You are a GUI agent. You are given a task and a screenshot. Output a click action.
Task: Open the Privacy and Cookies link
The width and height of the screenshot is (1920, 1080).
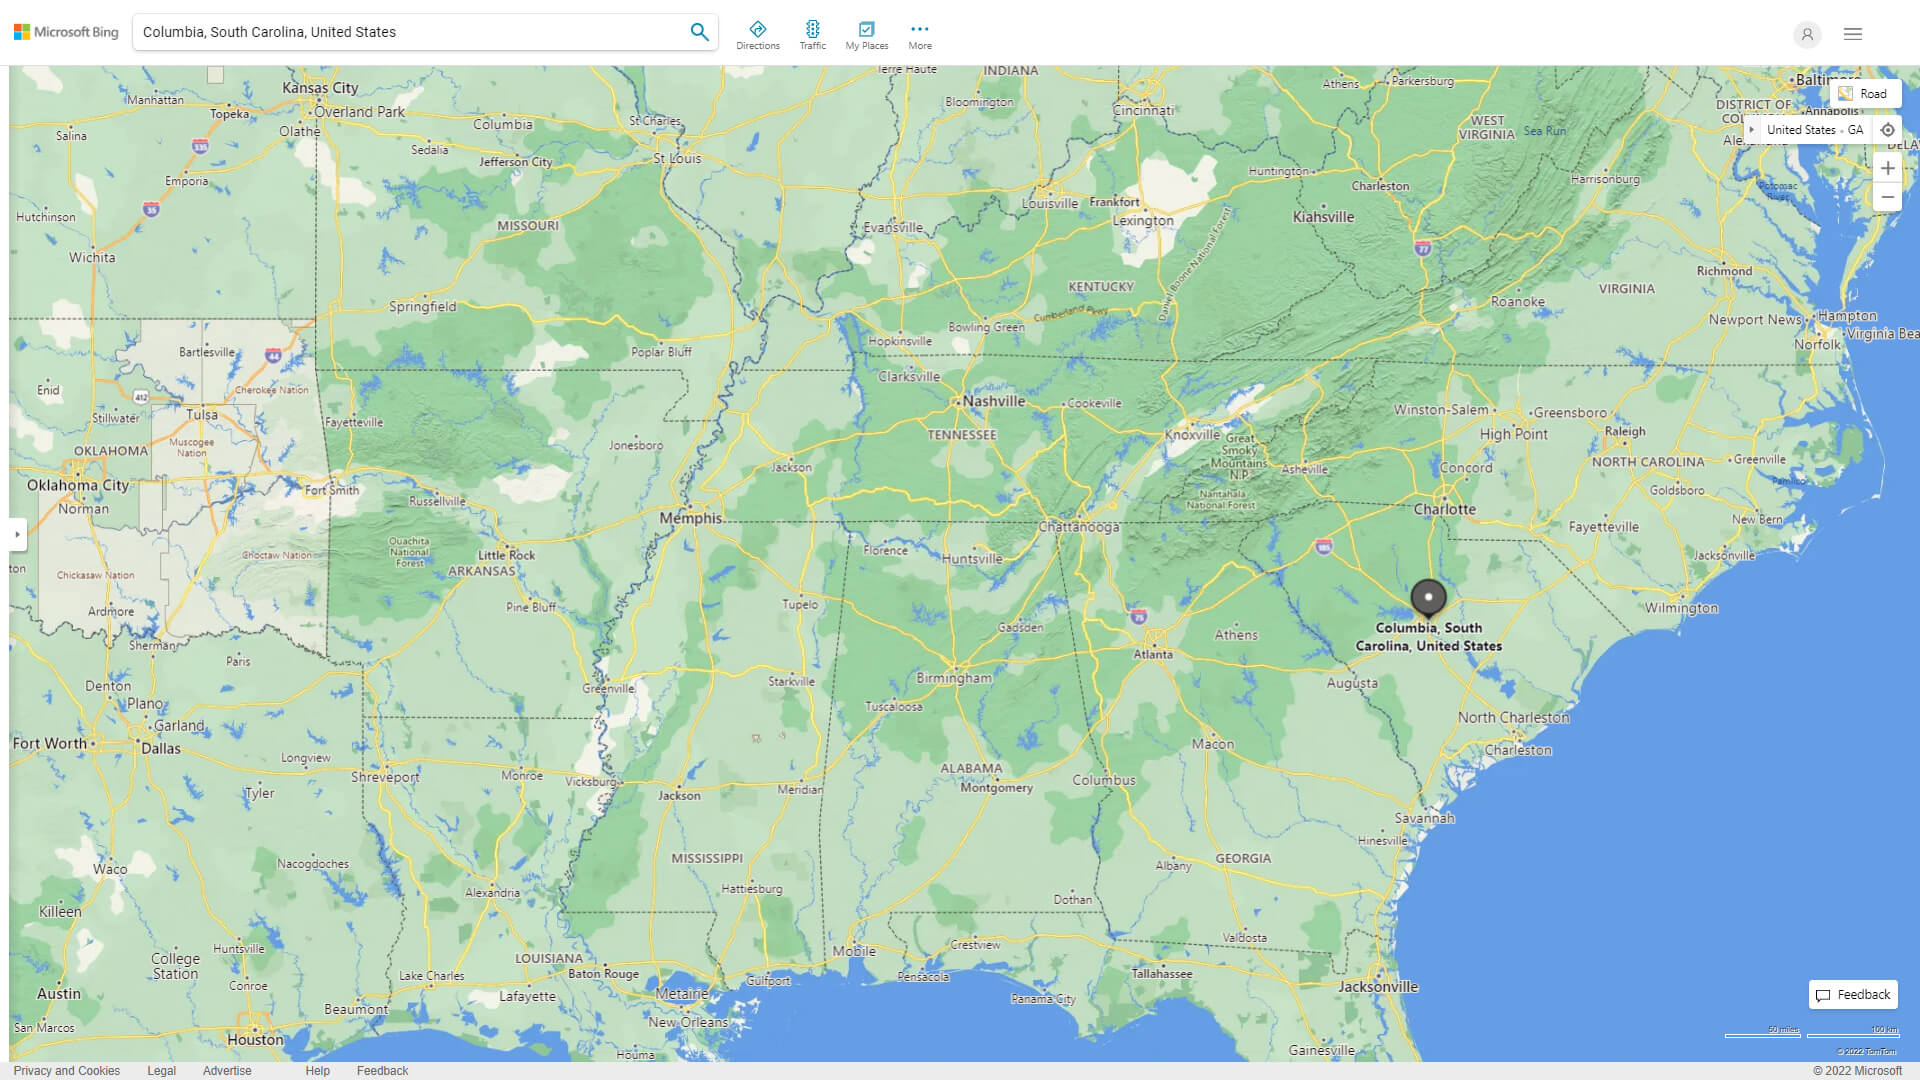coord(67,1070)
